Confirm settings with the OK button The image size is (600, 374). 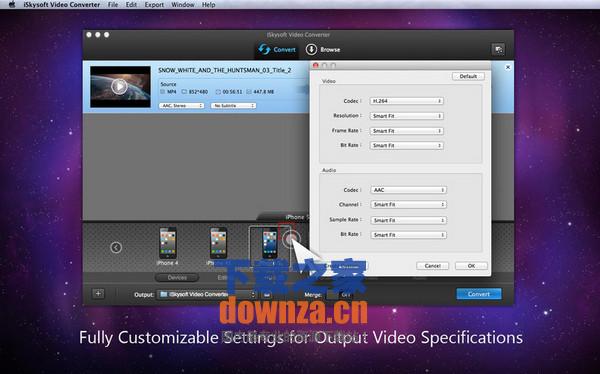tap(471, 266)
